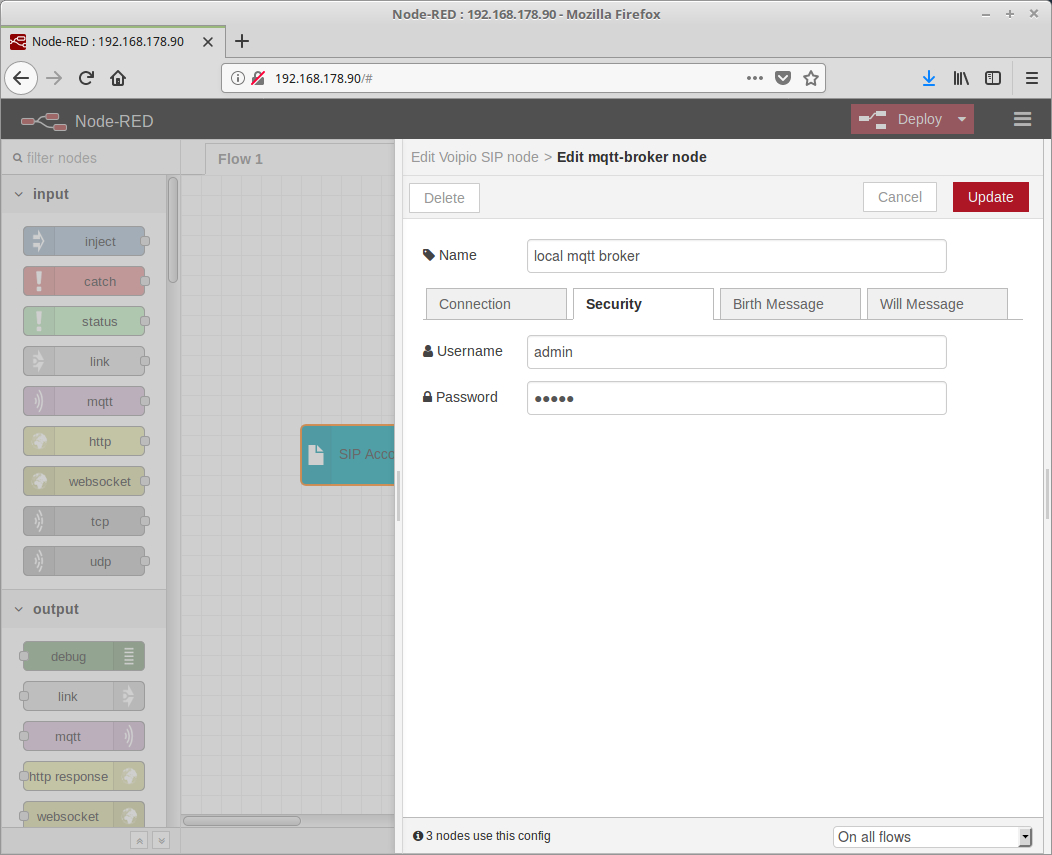Open the 'On all flows' scope dropdown

click(934, 837)
